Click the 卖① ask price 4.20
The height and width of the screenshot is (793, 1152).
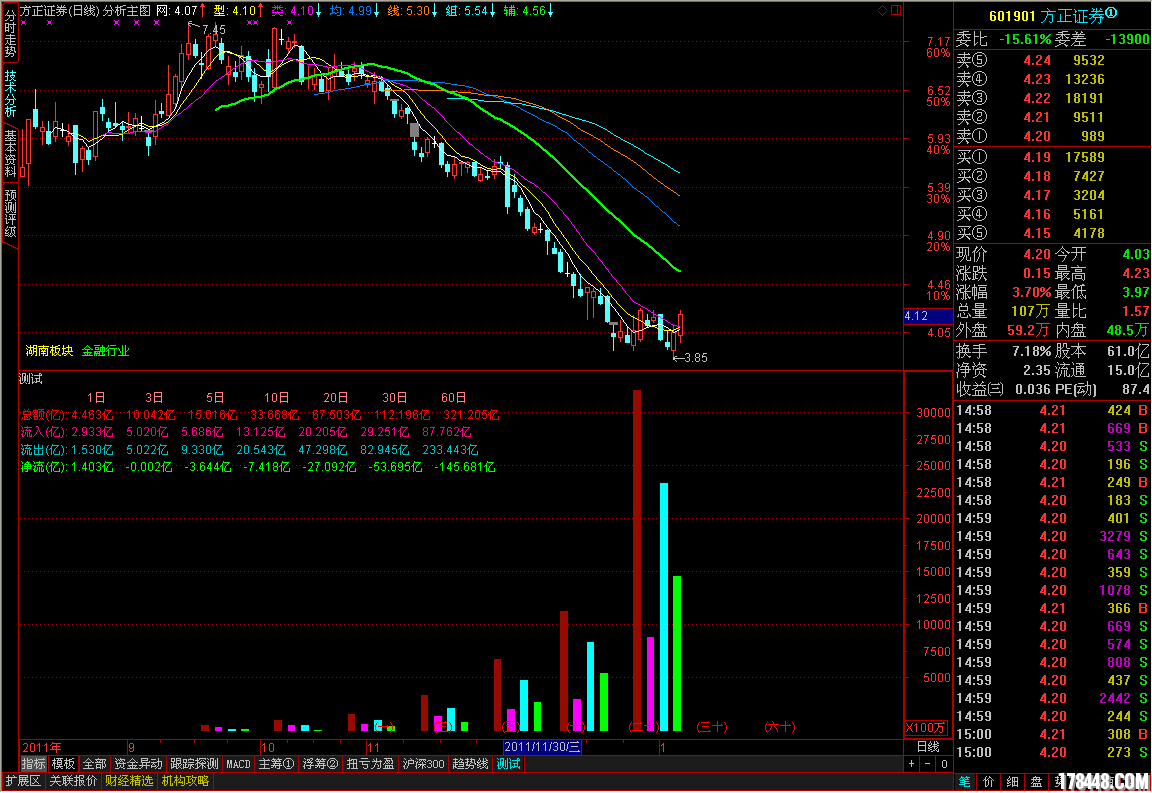(x=1037, y=137)
